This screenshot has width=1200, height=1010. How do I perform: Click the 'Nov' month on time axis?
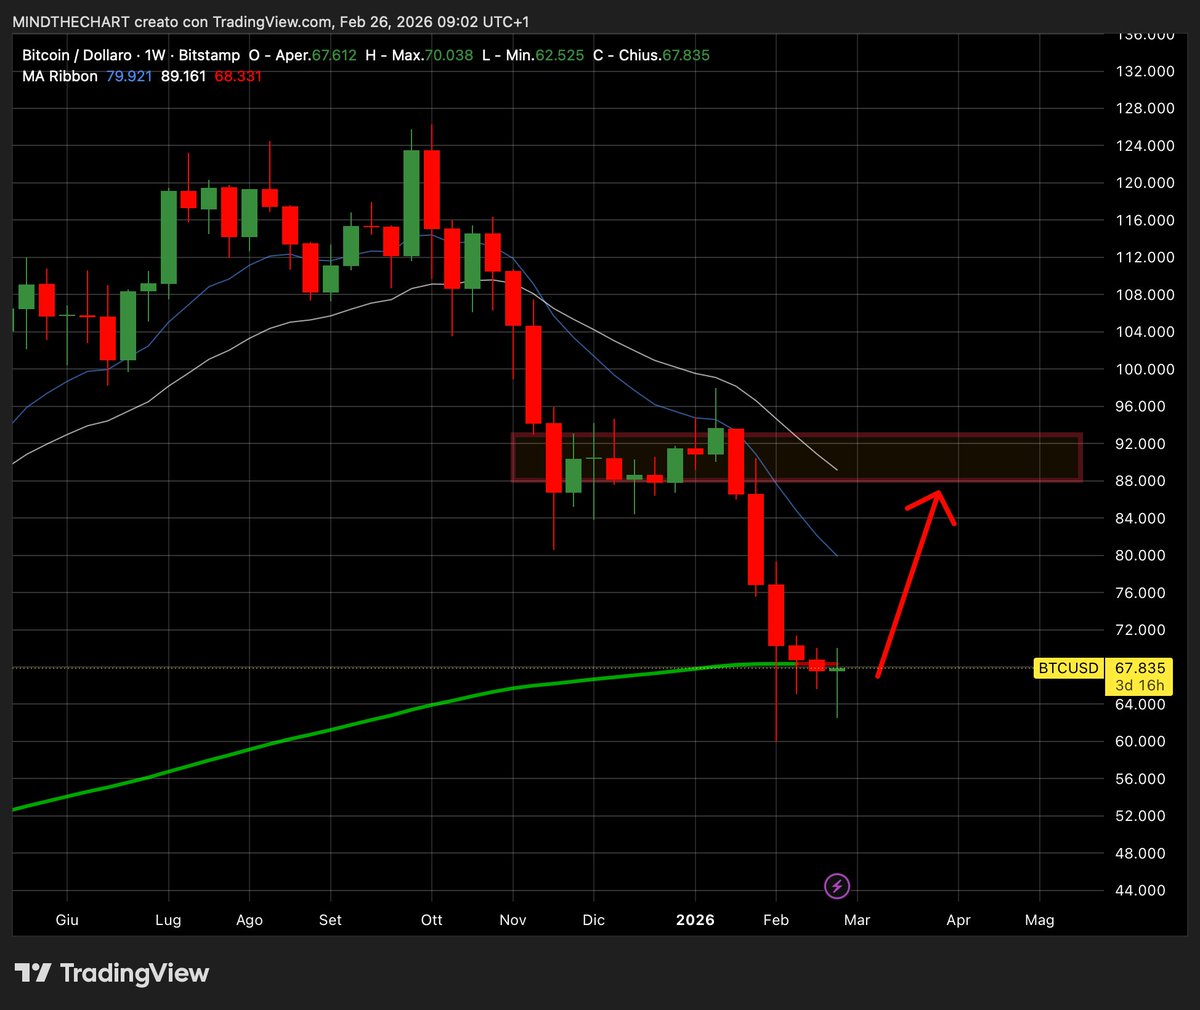point(512,920)
